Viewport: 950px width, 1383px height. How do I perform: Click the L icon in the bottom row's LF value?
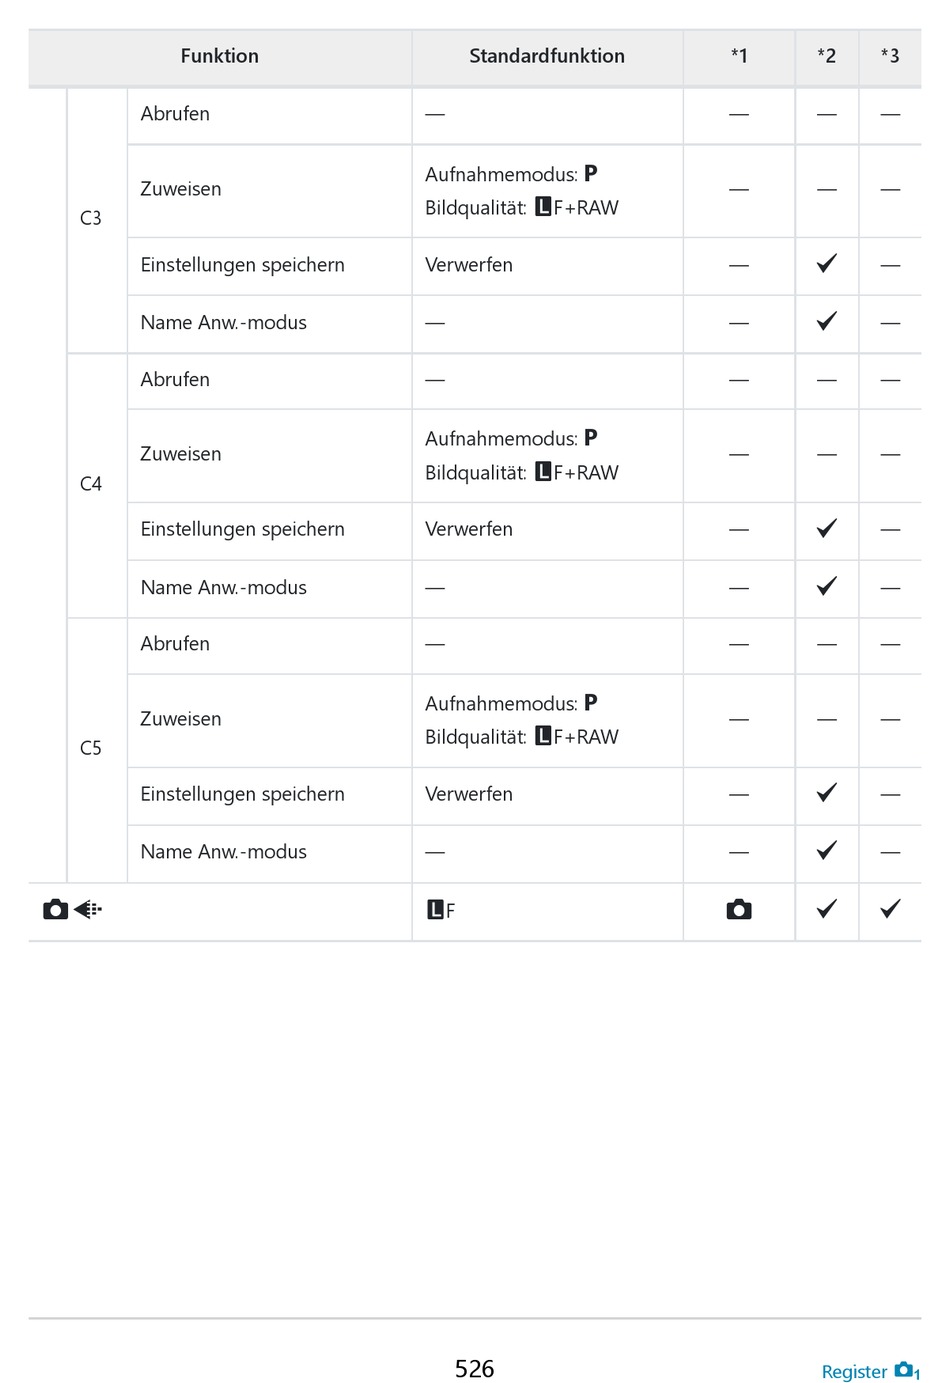click(435, 910)
